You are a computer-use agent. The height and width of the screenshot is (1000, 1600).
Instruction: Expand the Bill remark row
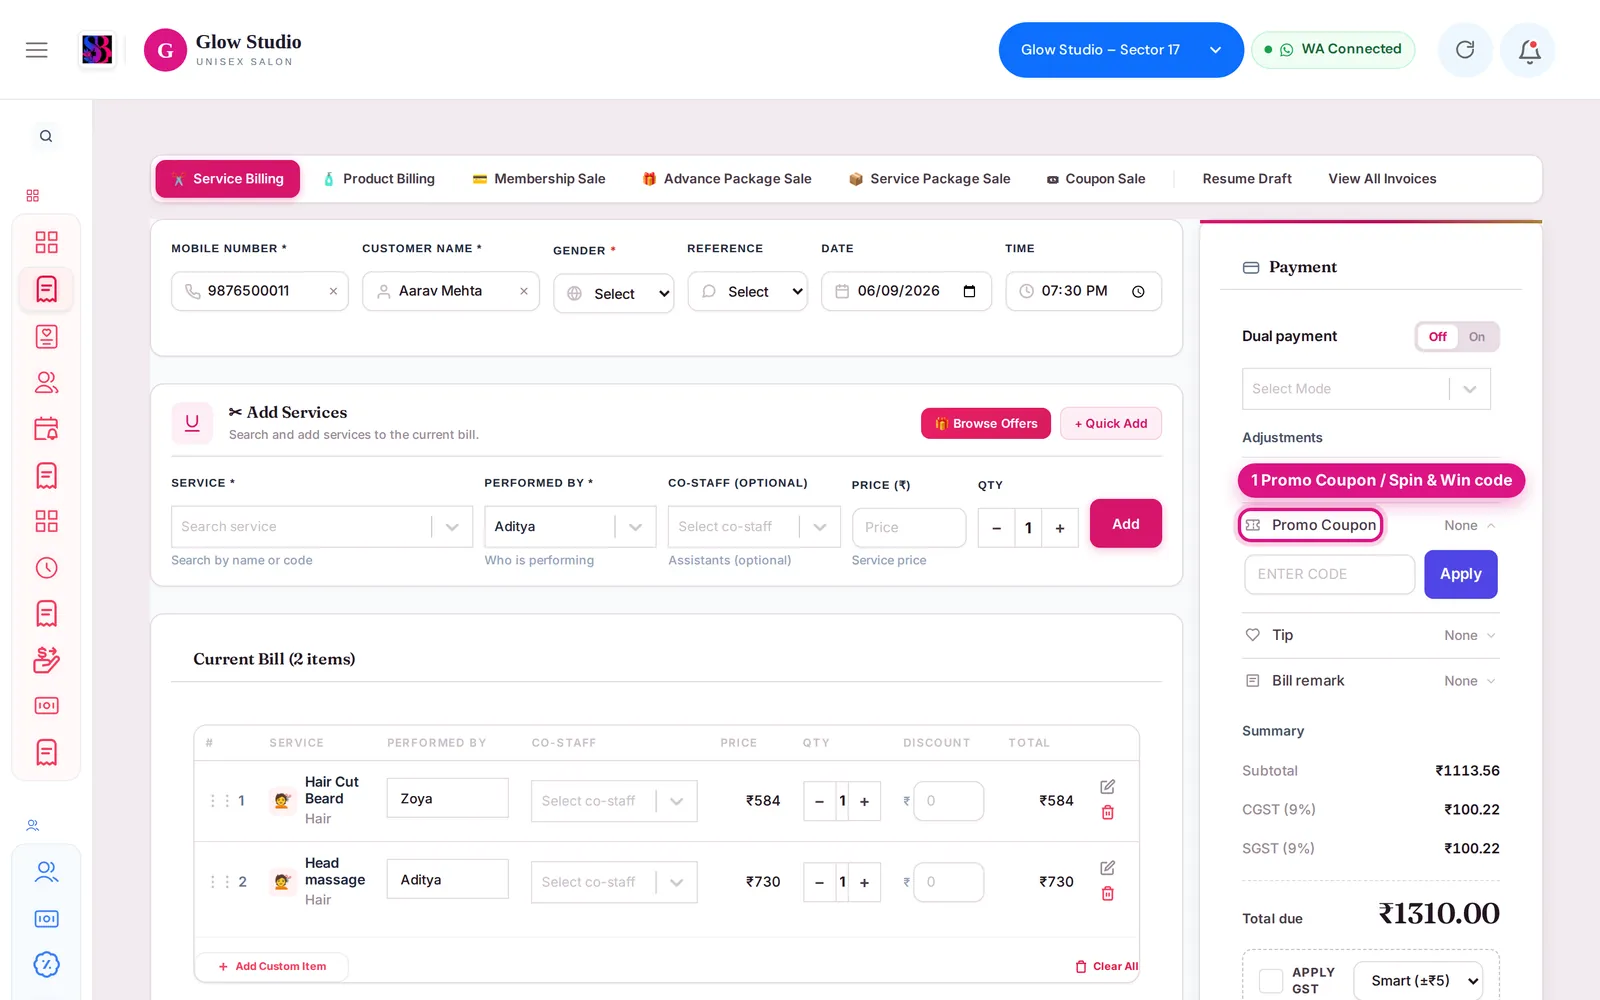tap(1370, 681)
